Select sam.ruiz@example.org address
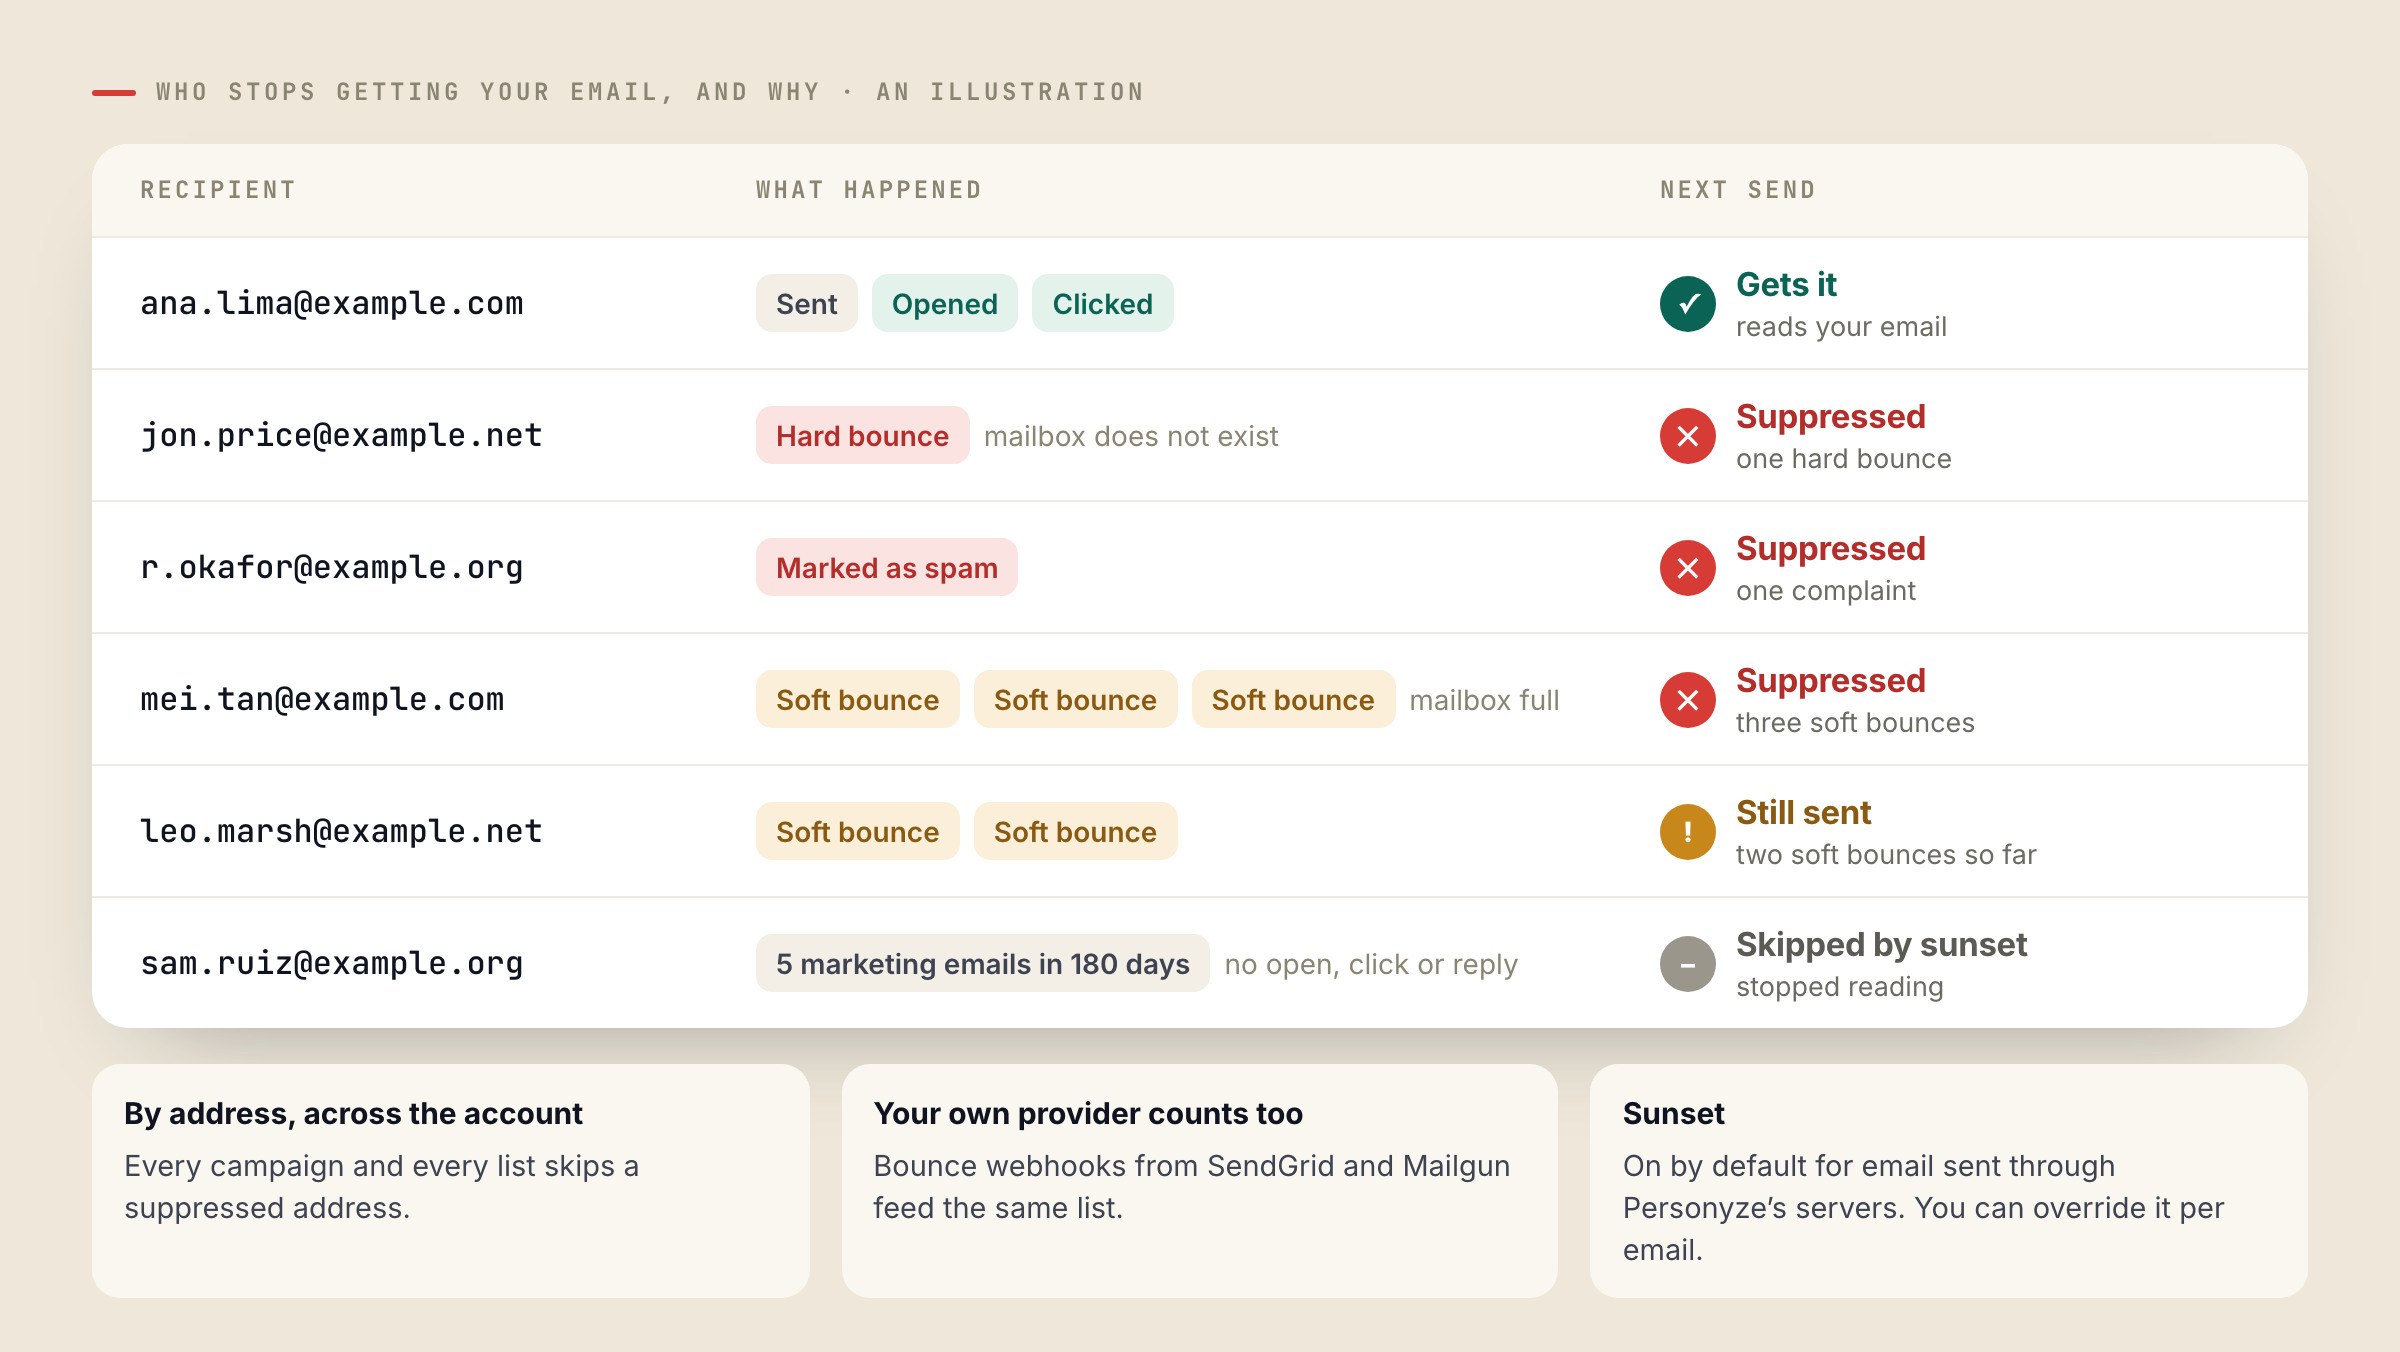 [x=332, y=964]
